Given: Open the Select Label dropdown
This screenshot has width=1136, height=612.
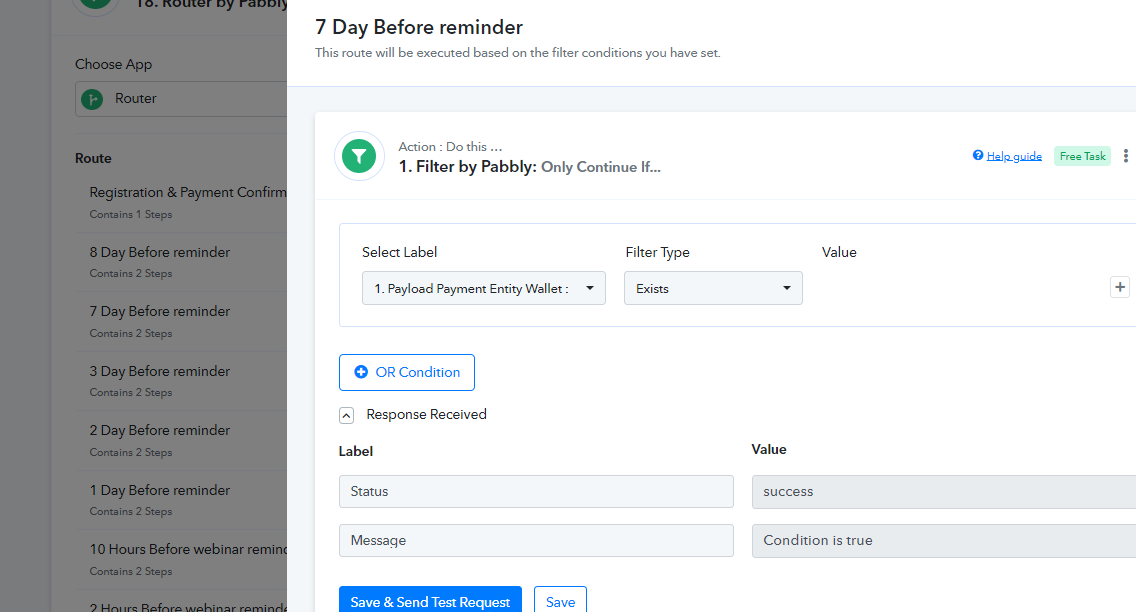Looking at the screenshot, I should click(484, 288).
